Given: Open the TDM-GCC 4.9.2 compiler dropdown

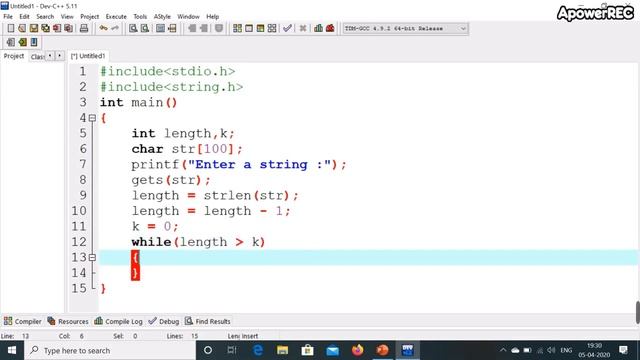Looking at the screenshot, I should click(405, 29).
